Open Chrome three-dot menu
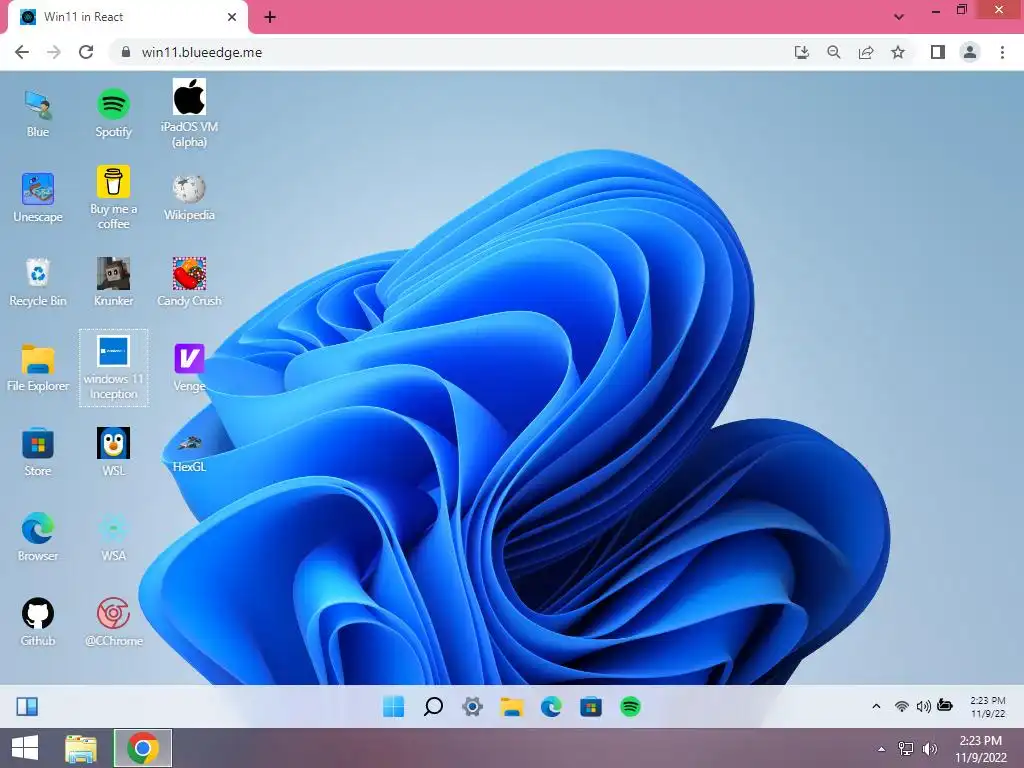This screenshot has height=768, width=1024. pyautogui.click(x=1002, y=52)
